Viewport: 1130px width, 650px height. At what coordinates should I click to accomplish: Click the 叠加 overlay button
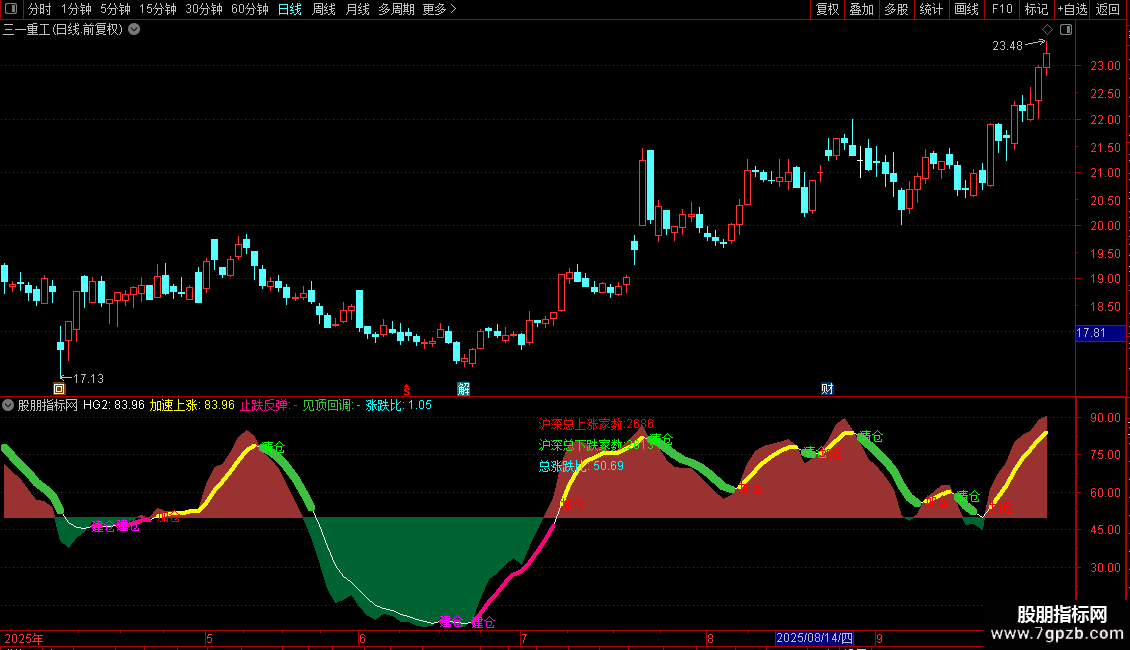[861, 9]
